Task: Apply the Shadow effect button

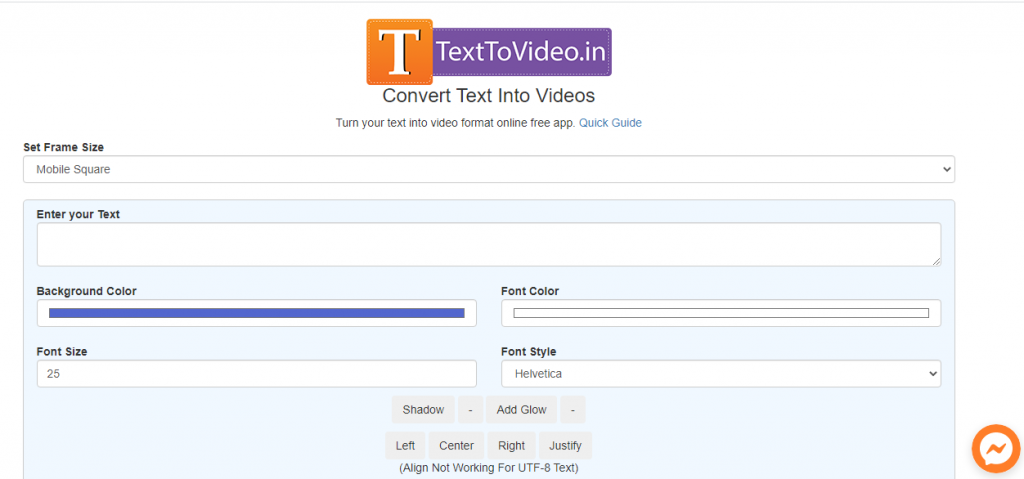Action: [x=423, y=410]
